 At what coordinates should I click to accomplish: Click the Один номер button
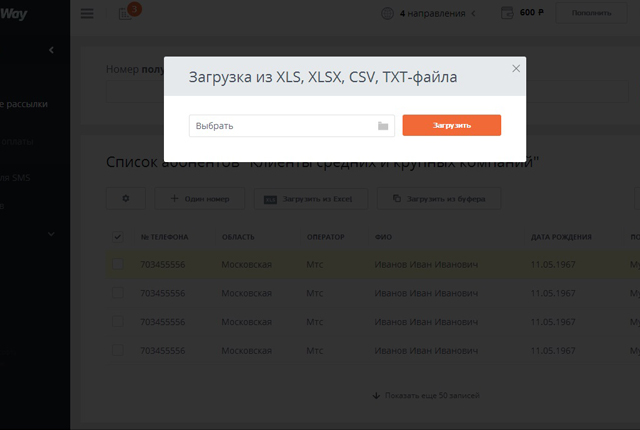(200, 198)
